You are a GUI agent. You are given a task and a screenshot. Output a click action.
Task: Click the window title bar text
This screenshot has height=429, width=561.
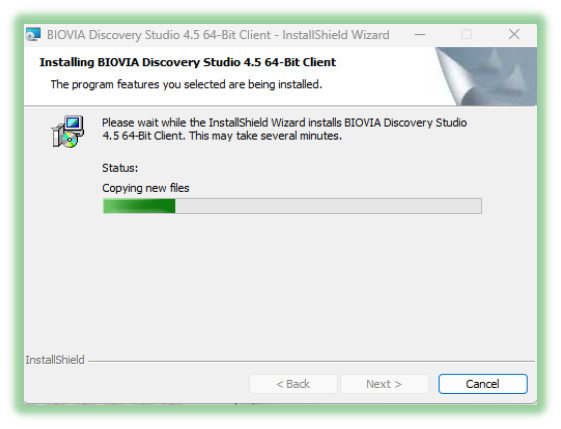(x=218, y=35)
